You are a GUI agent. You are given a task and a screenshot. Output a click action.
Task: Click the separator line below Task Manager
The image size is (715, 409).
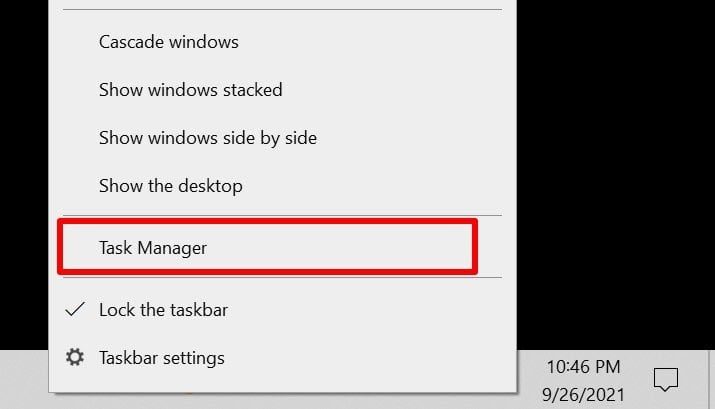(x=280, y=278)
